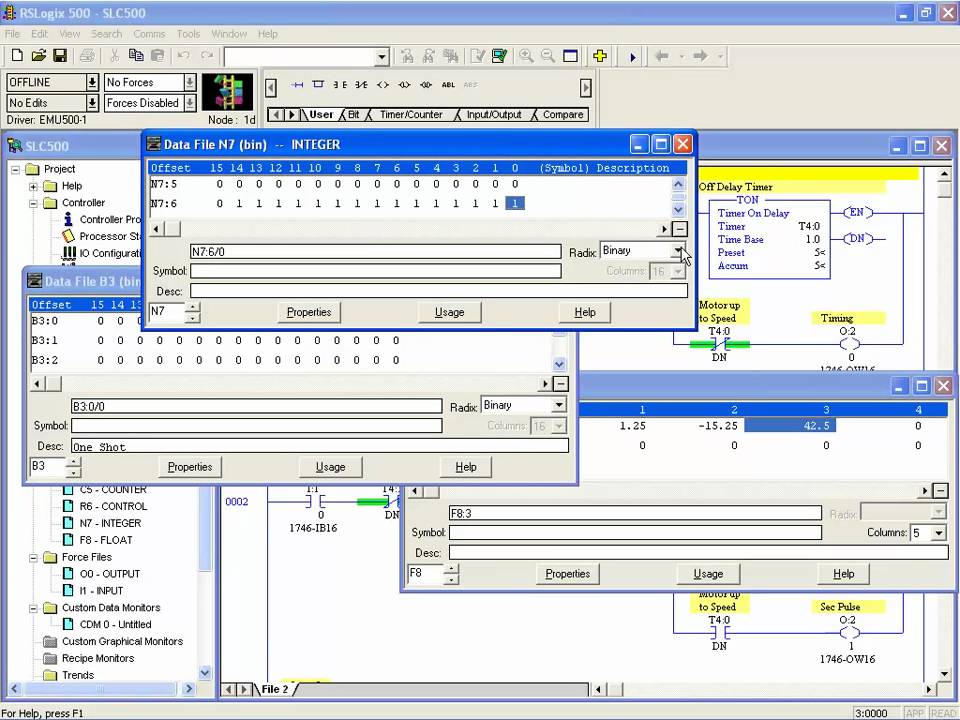This screenshot has width=960, height=720.
Task: Switch to Input/Output instruction tab
Action: pyautogui.click(x=493, y=114)
